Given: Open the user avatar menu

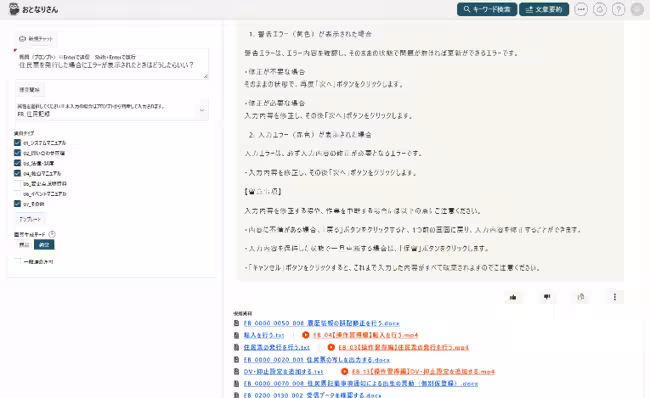Looking at the screenshot, I should 637,9.
